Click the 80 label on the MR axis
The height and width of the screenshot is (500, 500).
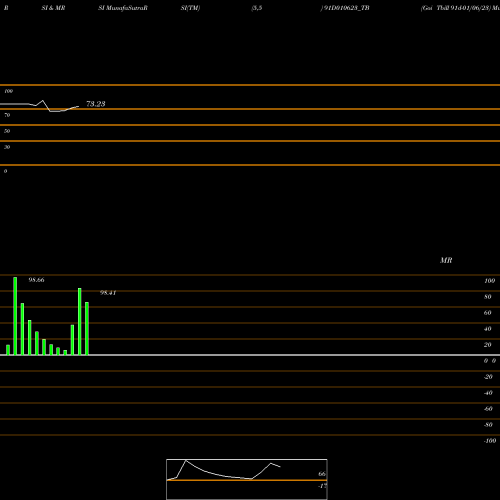coord(487,297)
